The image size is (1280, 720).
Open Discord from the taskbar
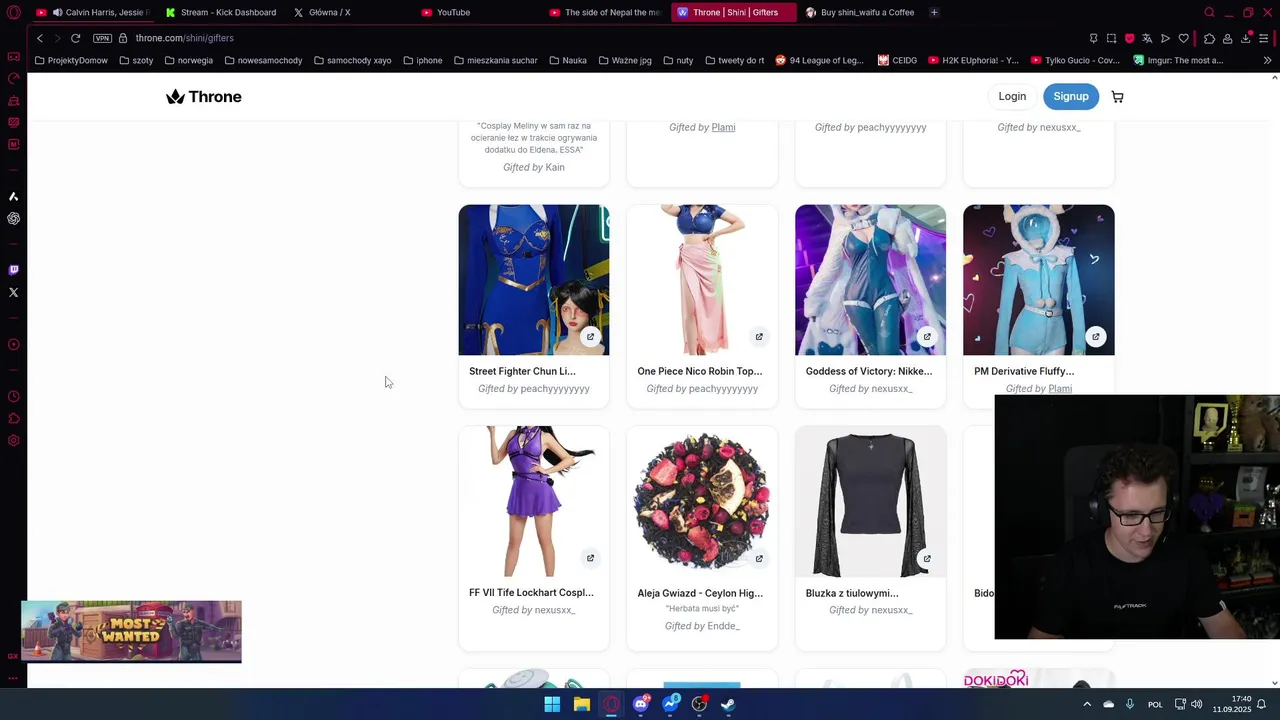click(x=641, y=704)
